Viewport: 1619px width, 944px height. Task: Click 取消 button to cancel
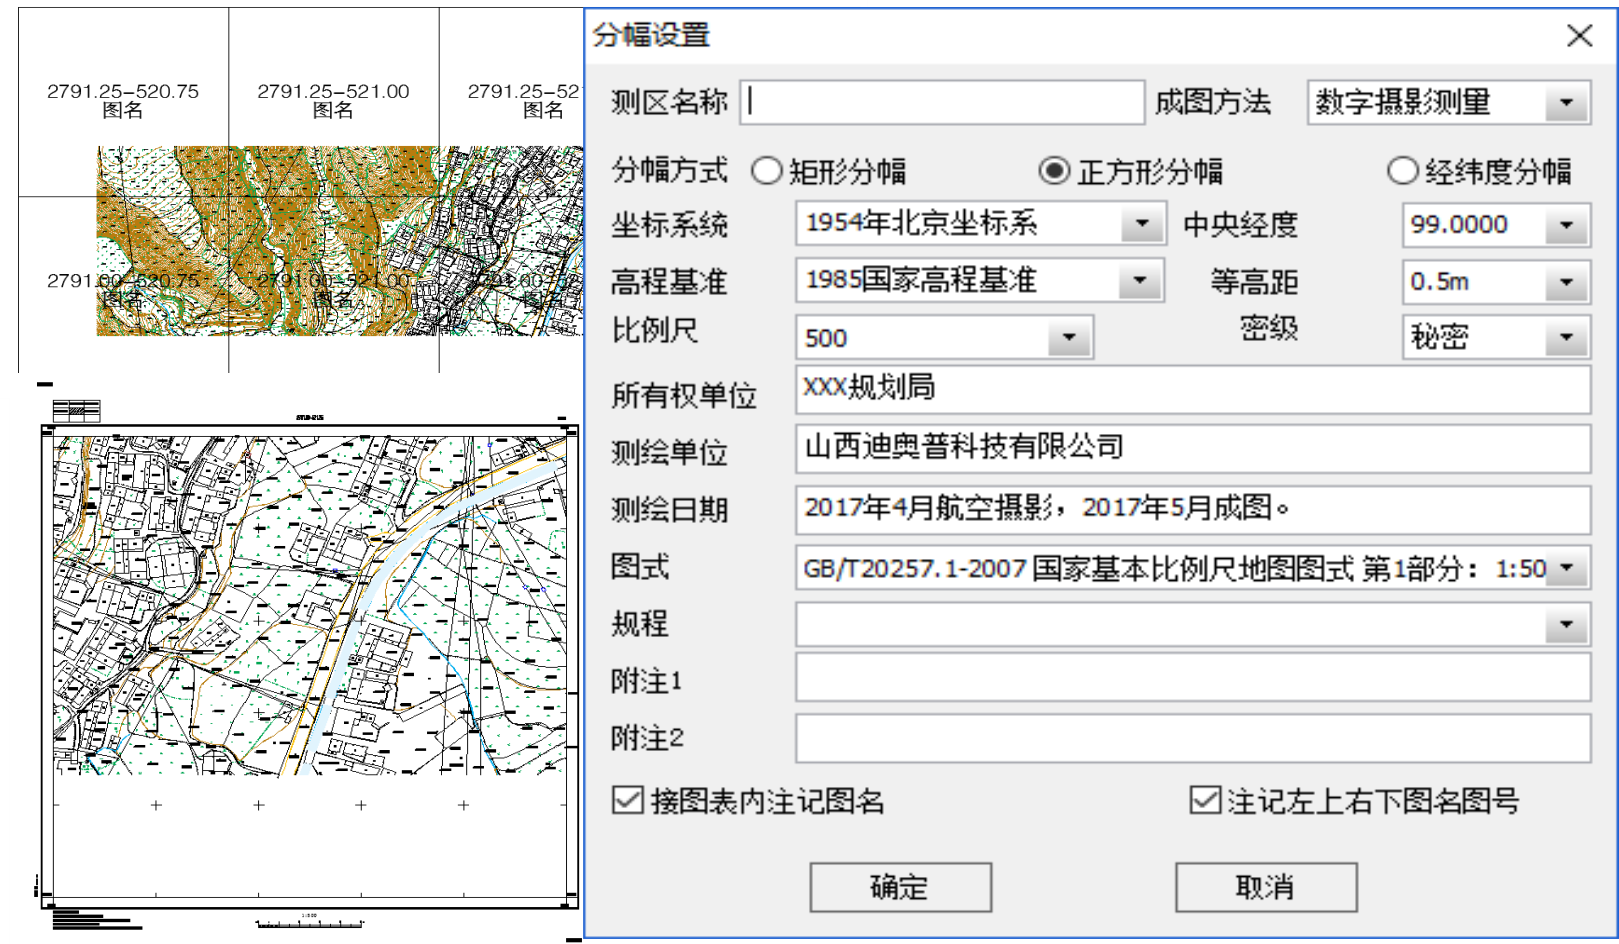(1265, 887)
